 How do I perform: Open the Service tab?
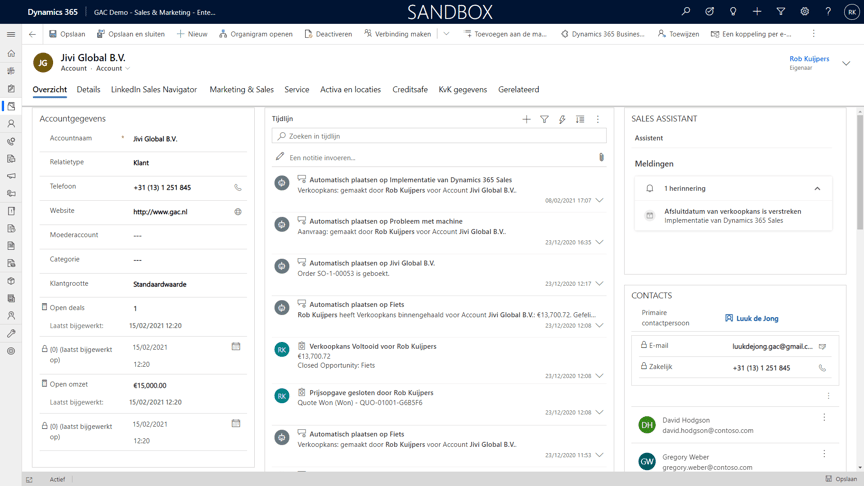296,89
